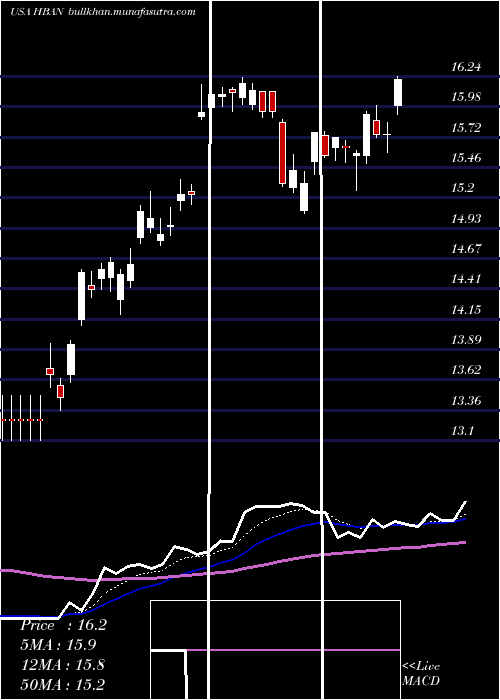Click the 15.2 price axis label
This screenshot has height=700, width=500.
coord(462,188)
